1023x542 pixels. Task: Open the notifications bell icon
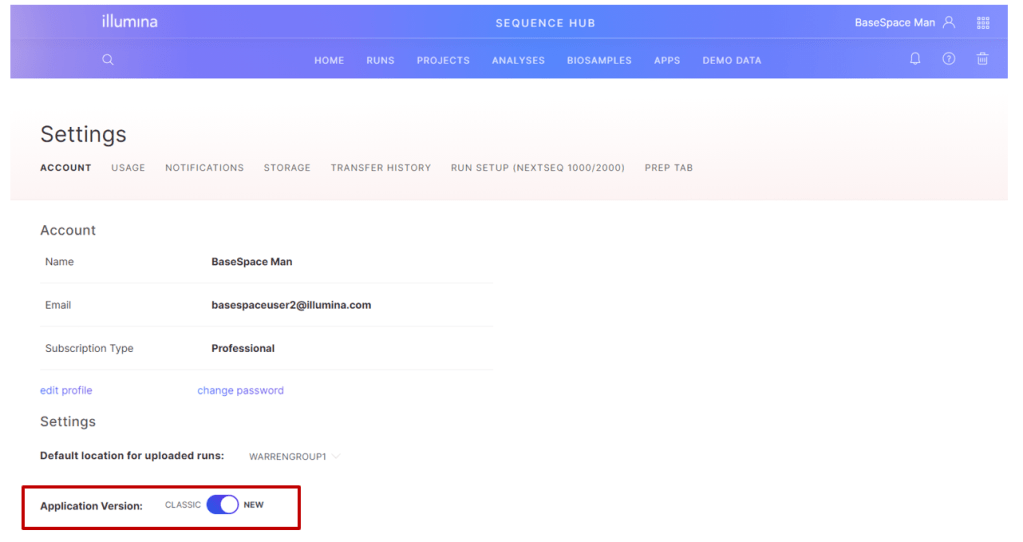click(x=915, y=59)
